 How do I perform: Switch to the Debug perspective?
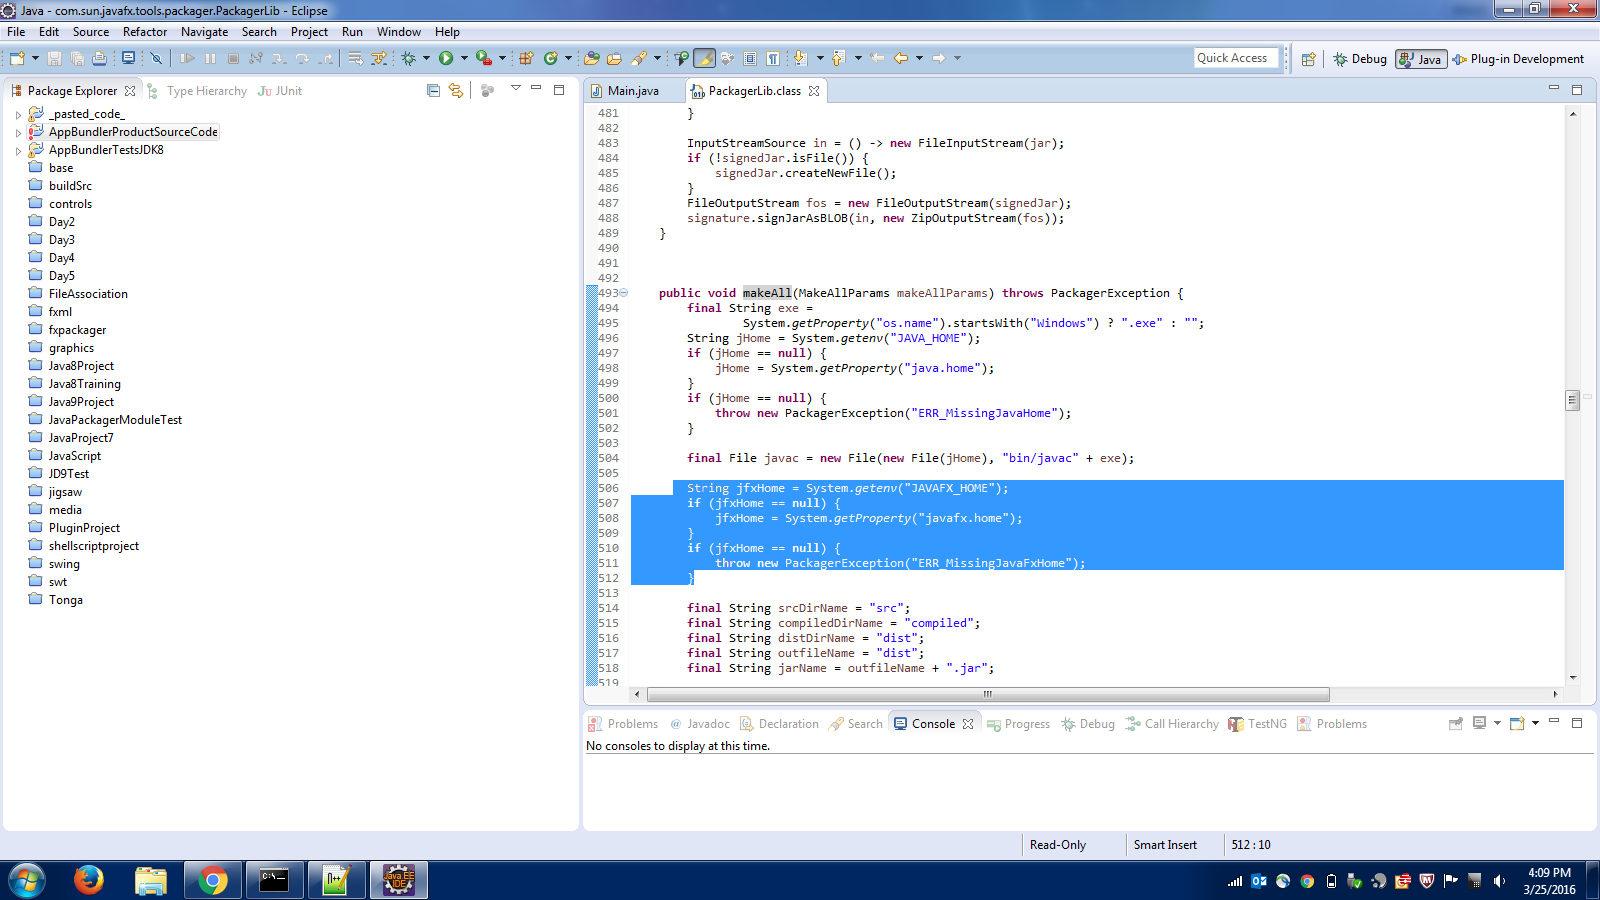[x=1360, y=59]
